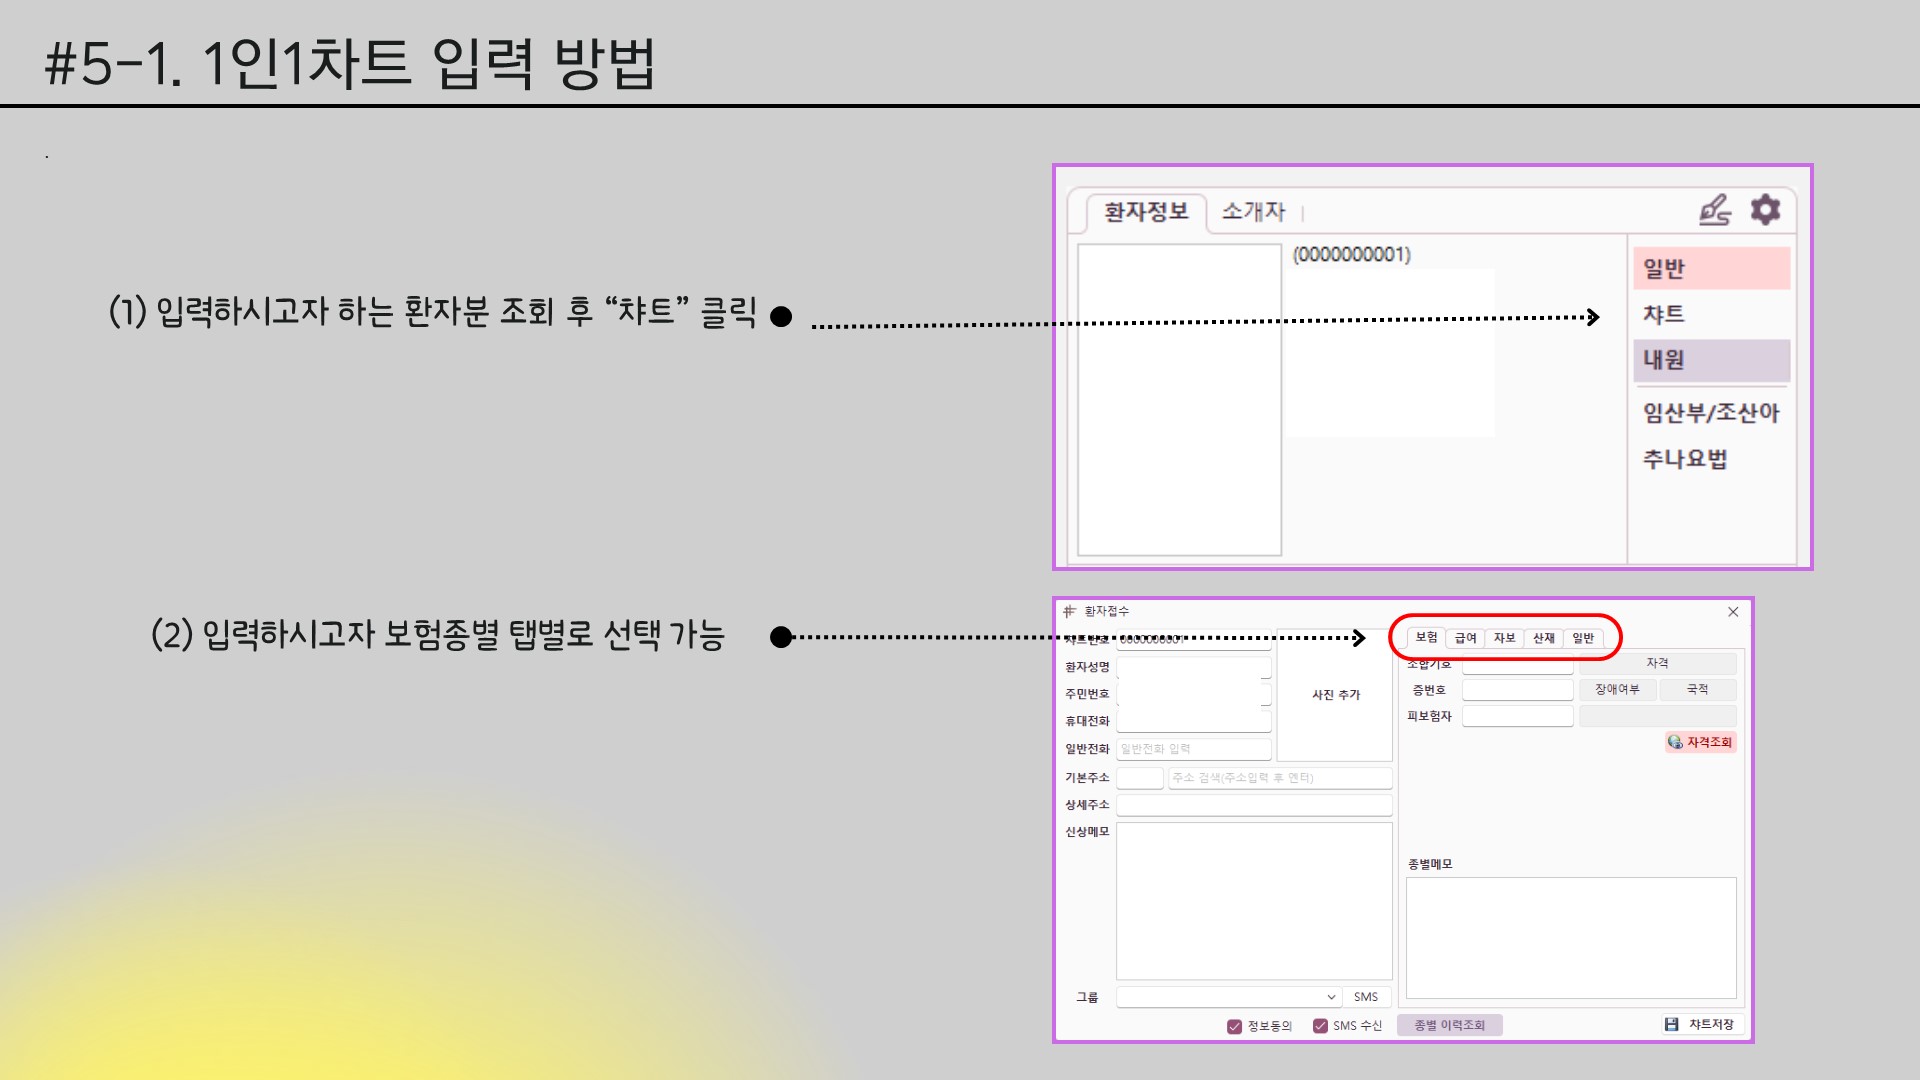The height and width of the screenshot is (1080, 1920).
Task: Uncheck the SMS 수신 checkbox
Action: click(1320, 1026)
